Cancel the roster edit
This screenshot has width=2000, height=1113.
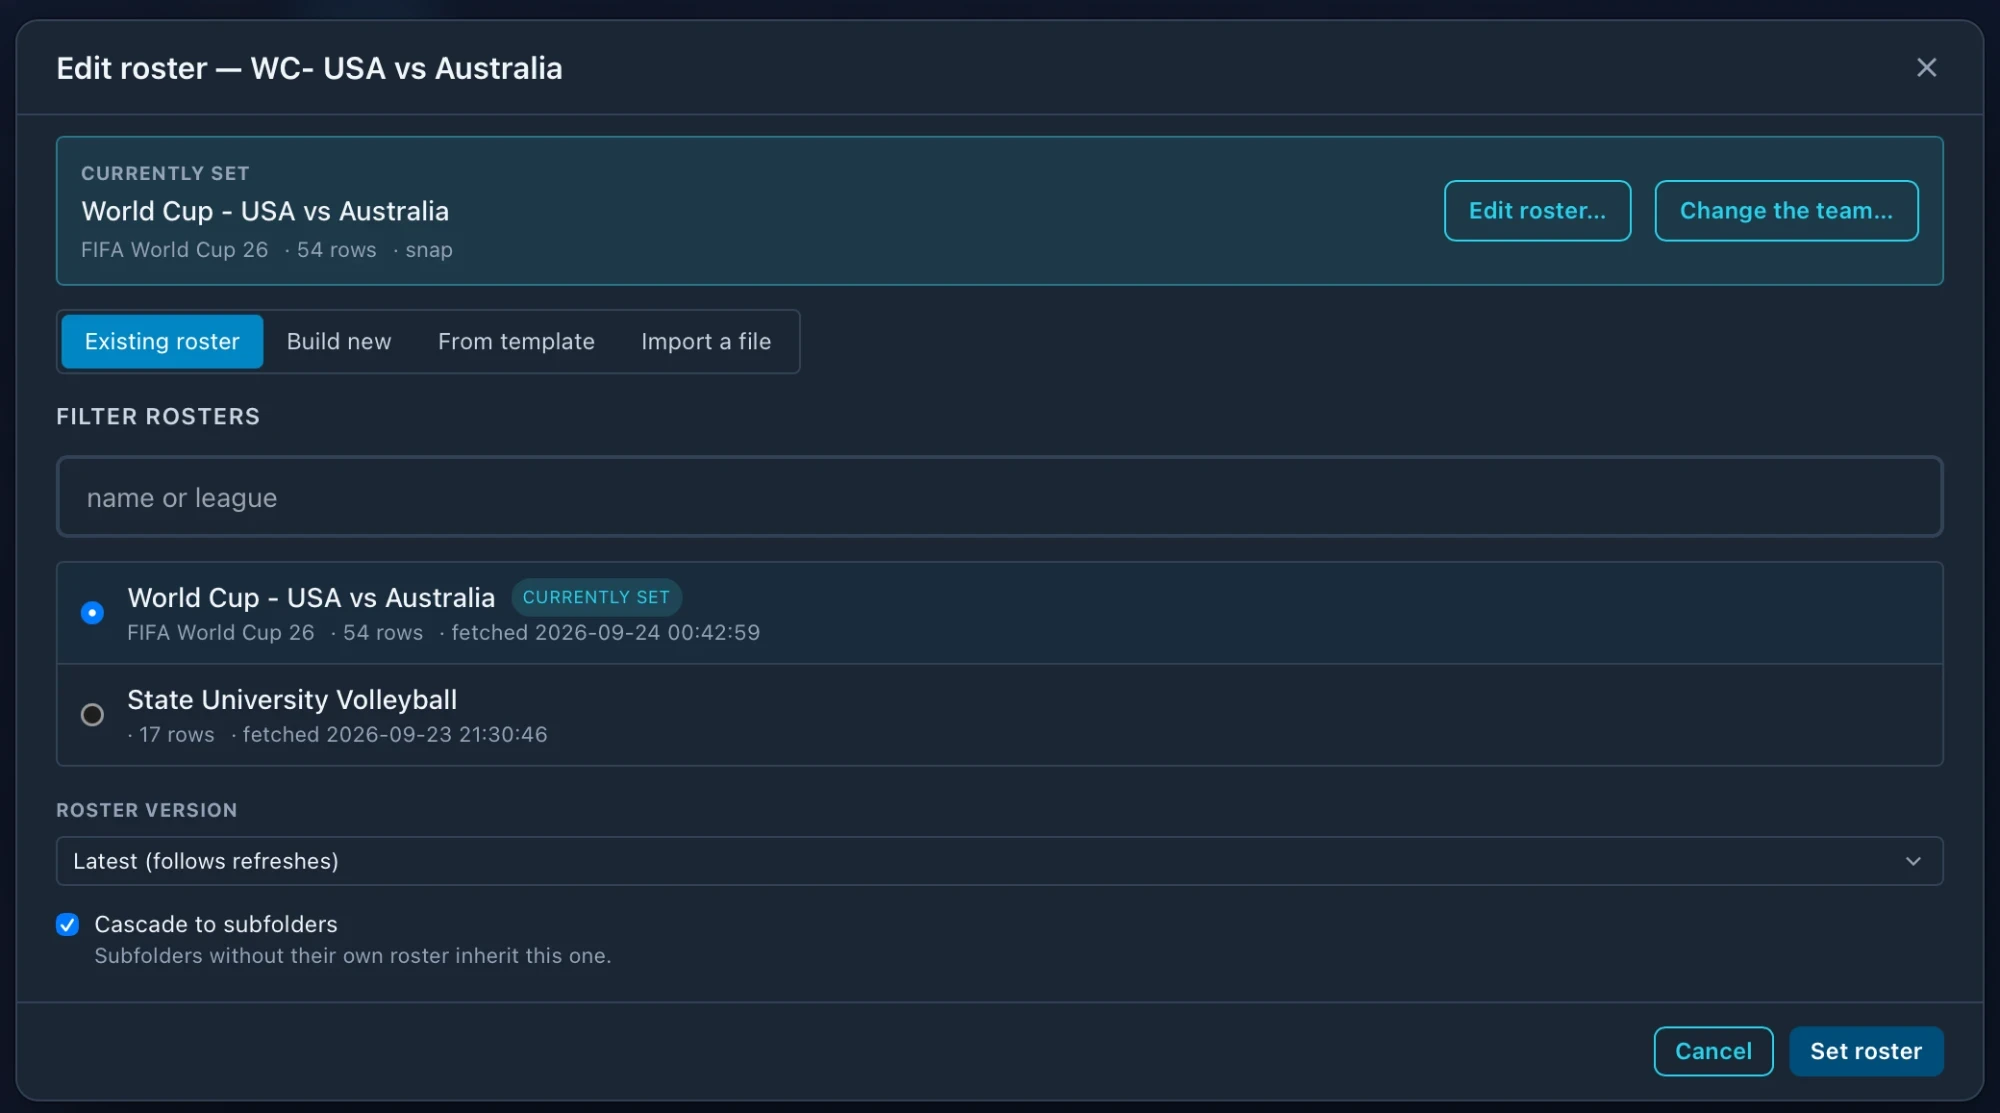point(1713,1051)
